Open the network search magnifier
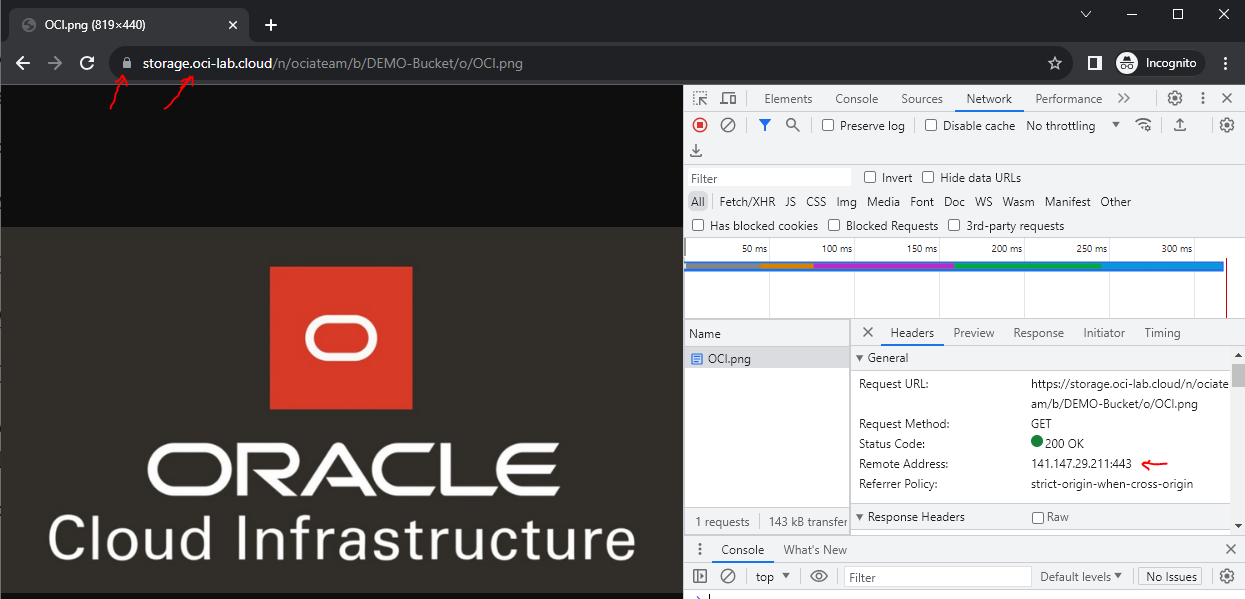The height and width of the screenshot is (599, 1245). (x=792, y=125)
